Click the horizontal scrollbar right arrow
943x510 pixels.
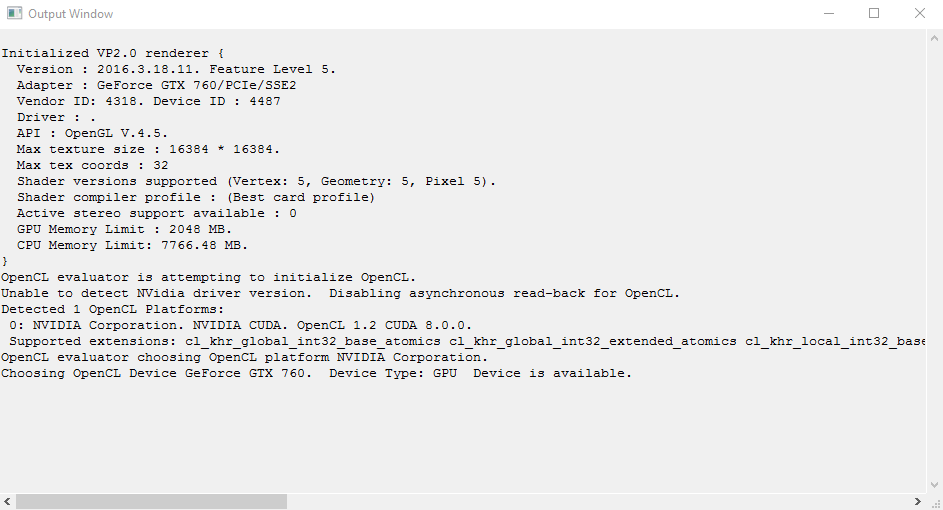(918, 501)
